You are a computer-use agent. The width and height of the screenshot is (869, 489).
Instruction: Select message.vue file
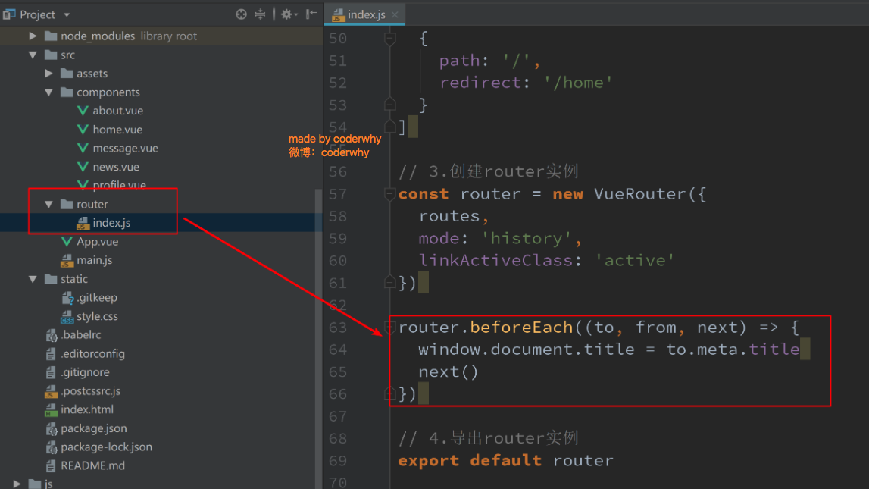125,148
